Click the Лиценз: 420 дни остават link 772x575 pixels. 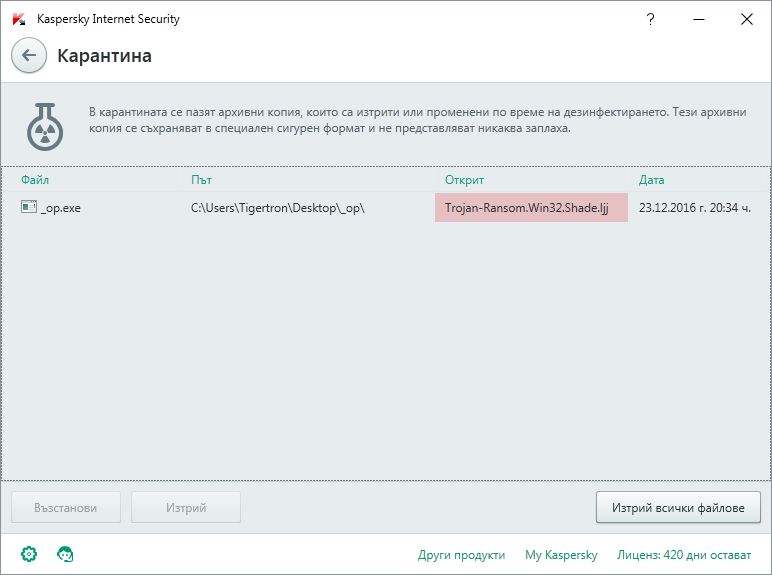684,555
